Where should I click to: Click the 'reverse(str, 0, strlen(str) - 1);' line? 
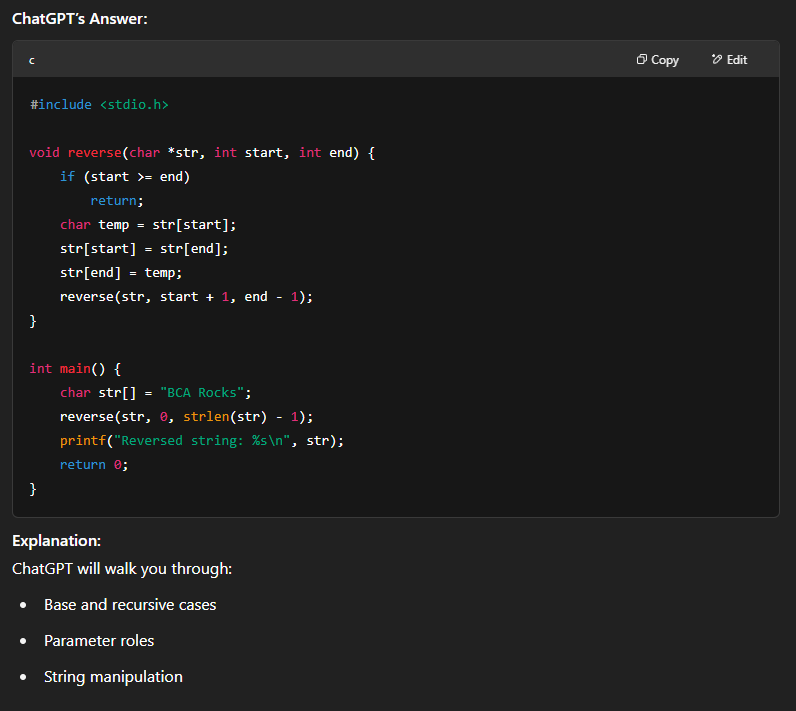tap(186, 417)
